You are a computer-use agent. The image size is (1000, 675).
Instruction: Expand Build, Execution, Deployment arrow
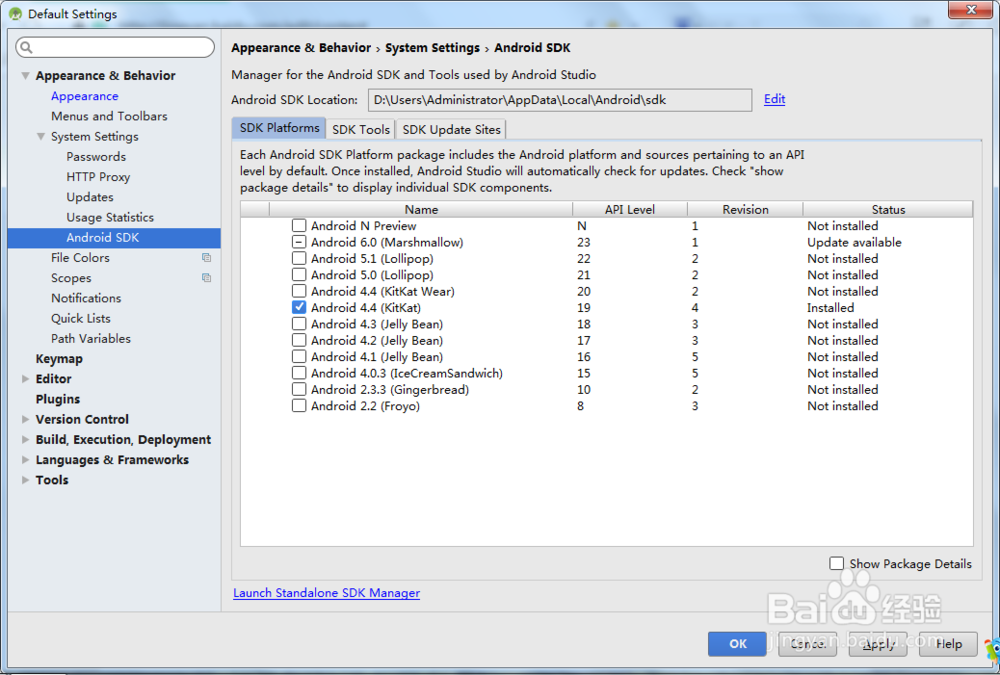pyautogui.click(x=26, y=440)
